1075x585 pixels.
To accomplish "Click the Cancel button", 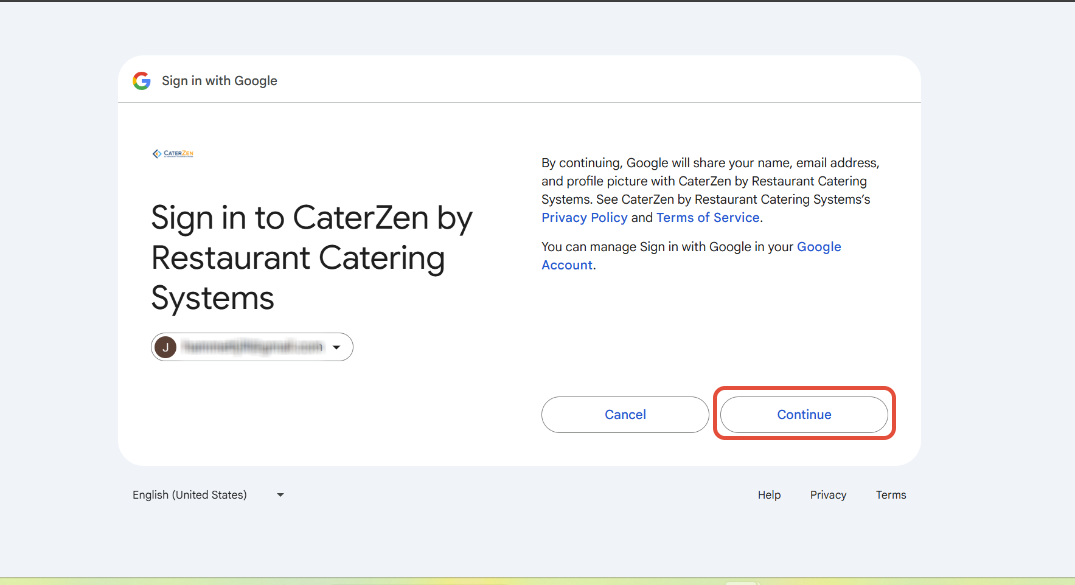I will click(x=625, y=414).
